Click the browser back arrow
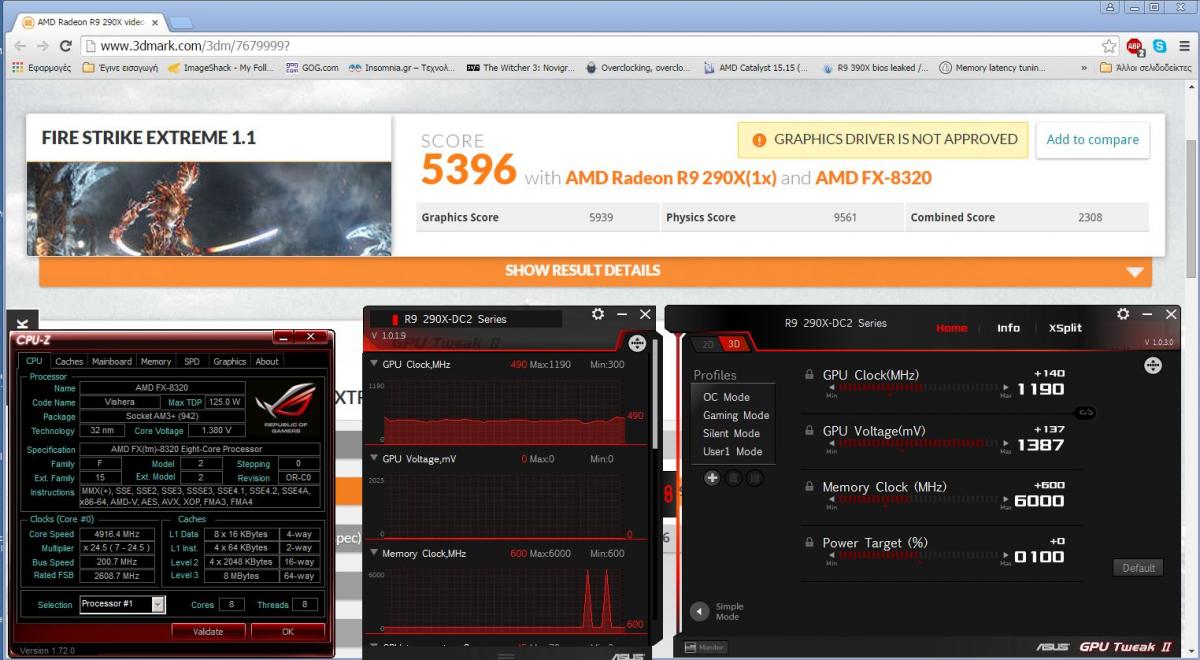This screenshot has height=660, width=1200. 19,46
